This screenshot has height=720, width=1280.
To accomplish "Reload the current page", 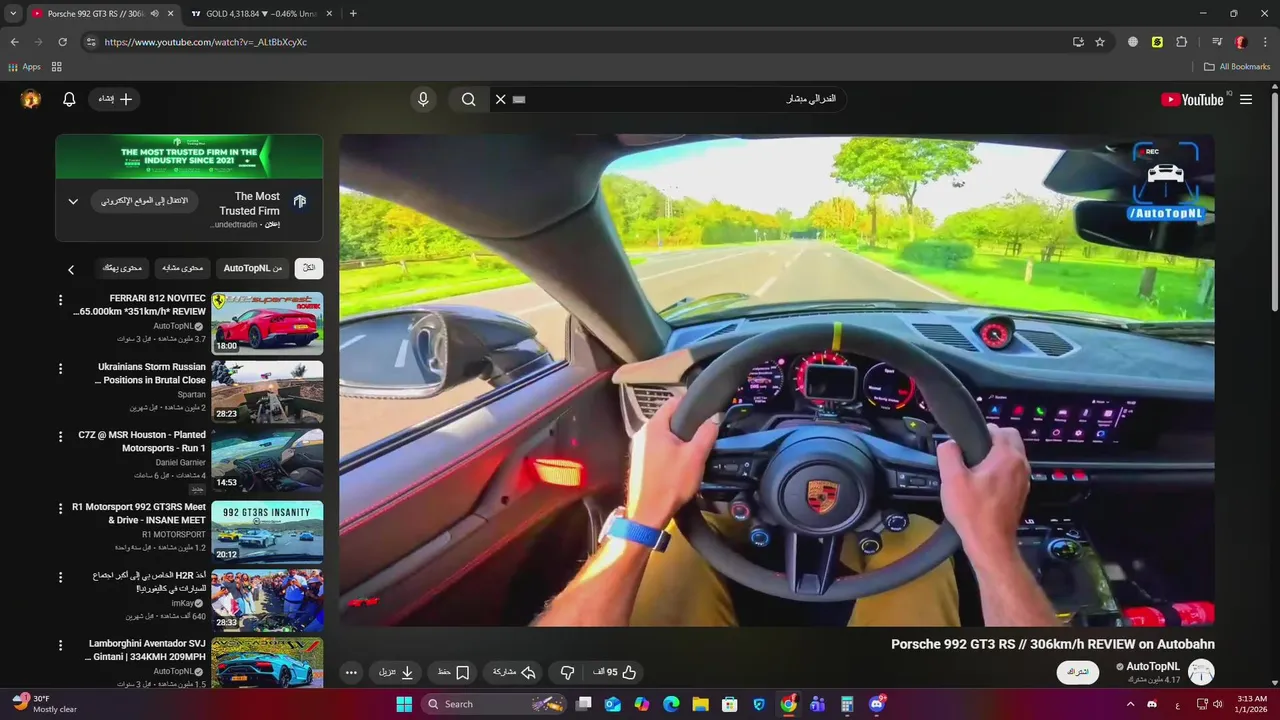I will [x=62, y=42].
